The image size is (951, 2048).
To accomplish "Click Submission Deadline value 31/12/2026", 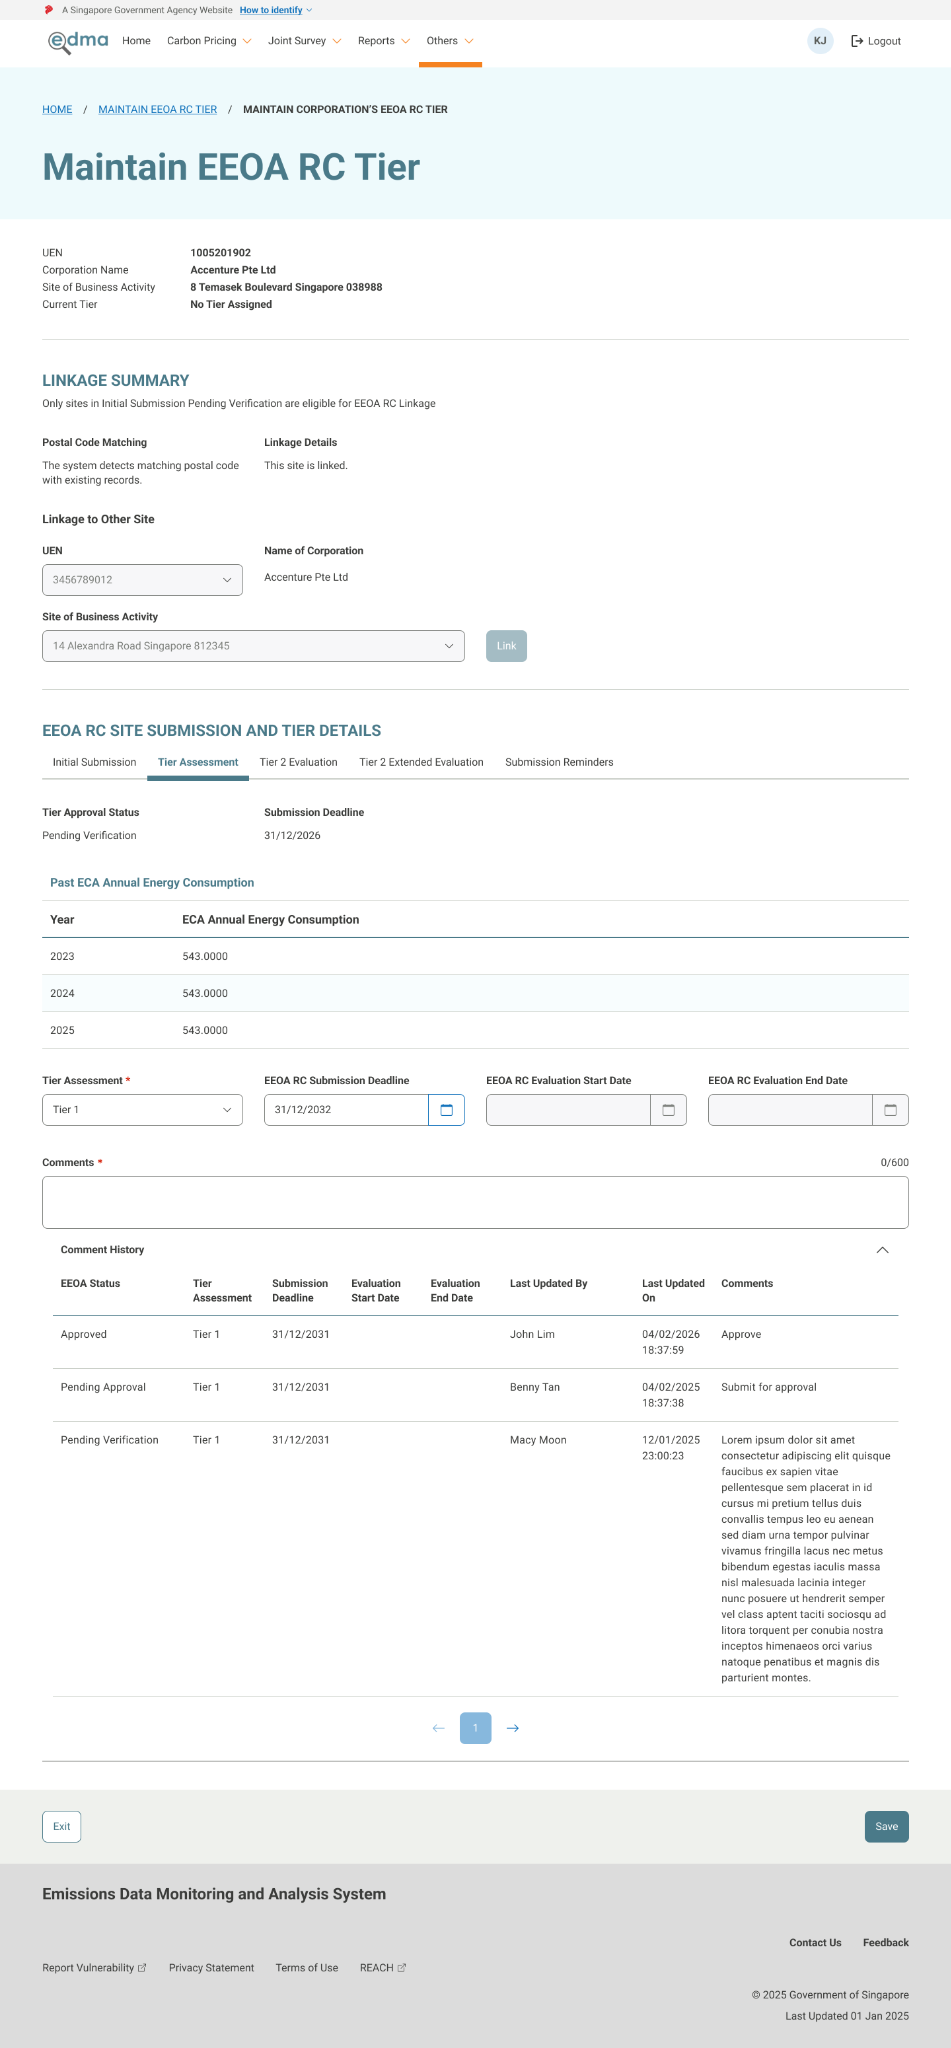I will coord(292,836).
